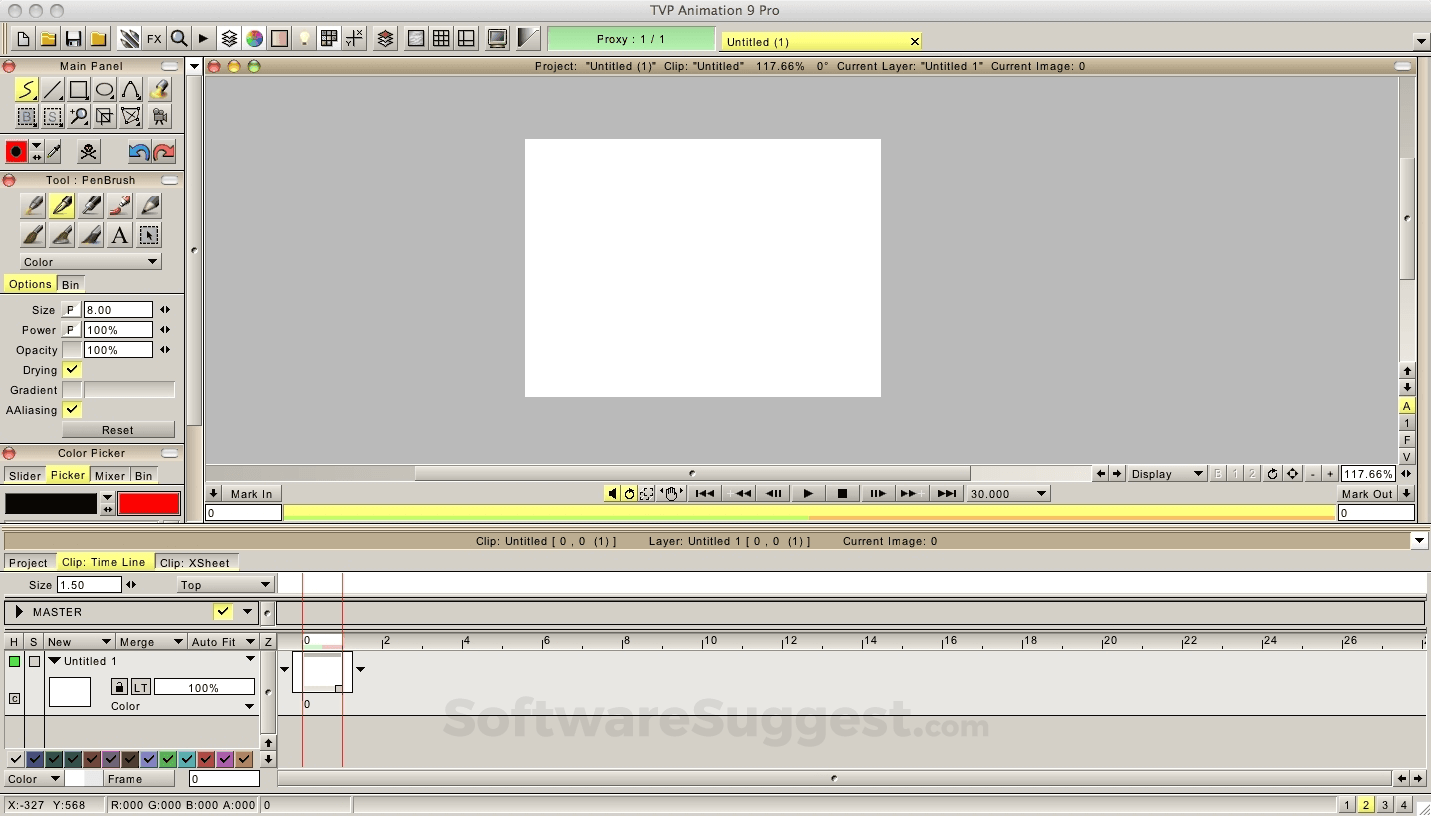
Task: Open the Project tab
Action: 28,562
